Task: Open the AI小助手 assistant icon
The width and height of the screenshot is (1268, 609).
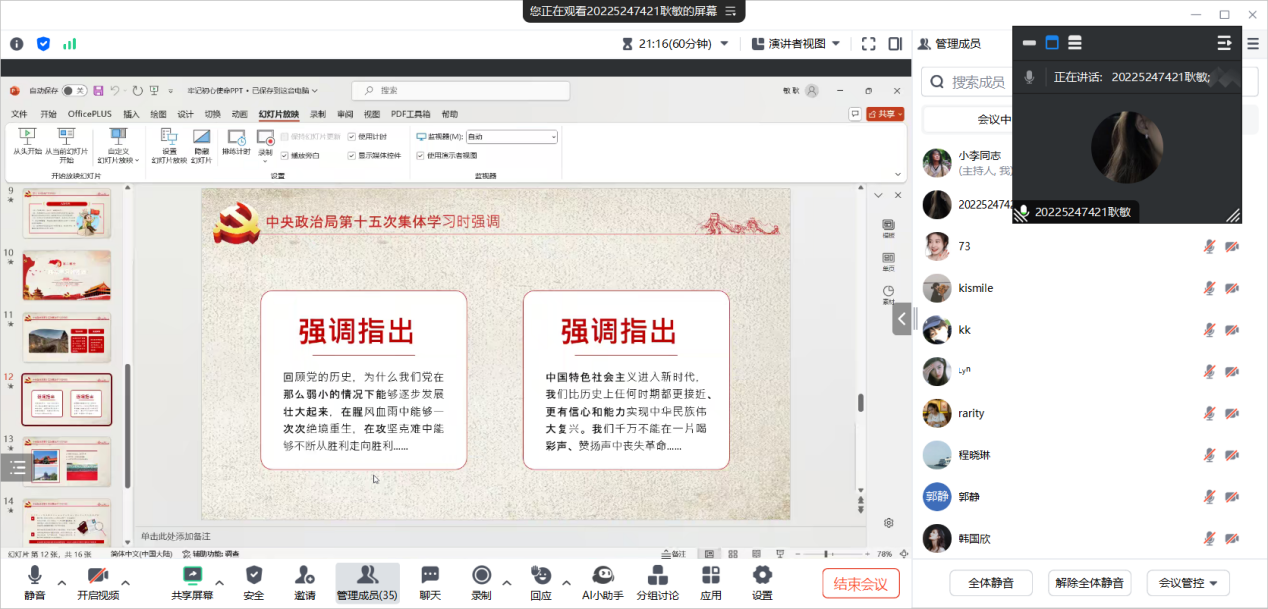Action: tap(602, 576)
